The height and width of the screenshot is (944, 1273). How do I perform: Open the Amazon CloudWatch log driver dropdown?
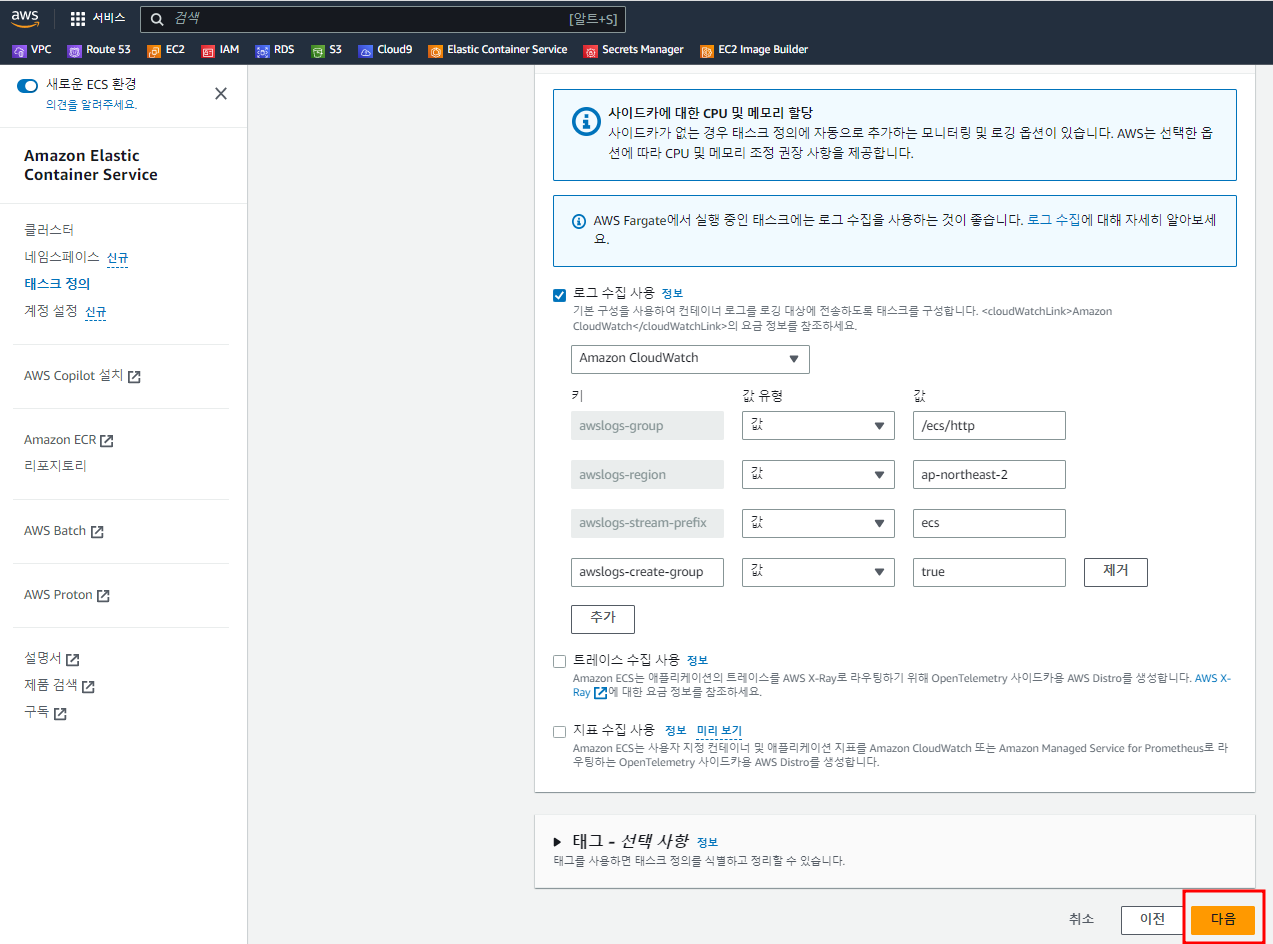[x=690, y=359]
